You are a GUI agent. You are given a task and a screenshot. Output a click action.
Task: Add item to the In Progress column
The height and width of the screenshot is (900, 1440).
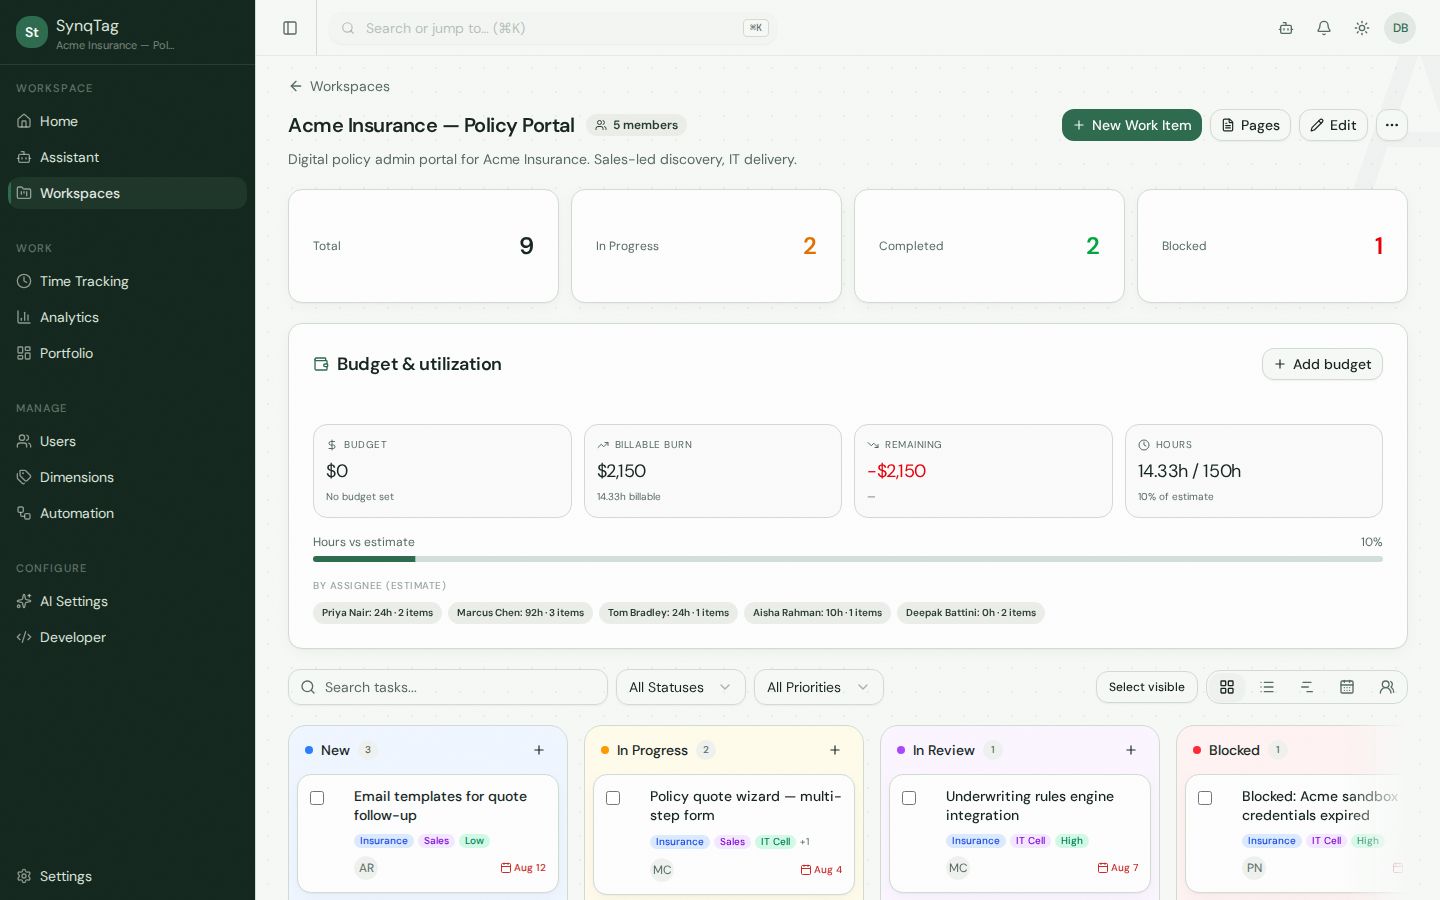click(x=835, y=750)
